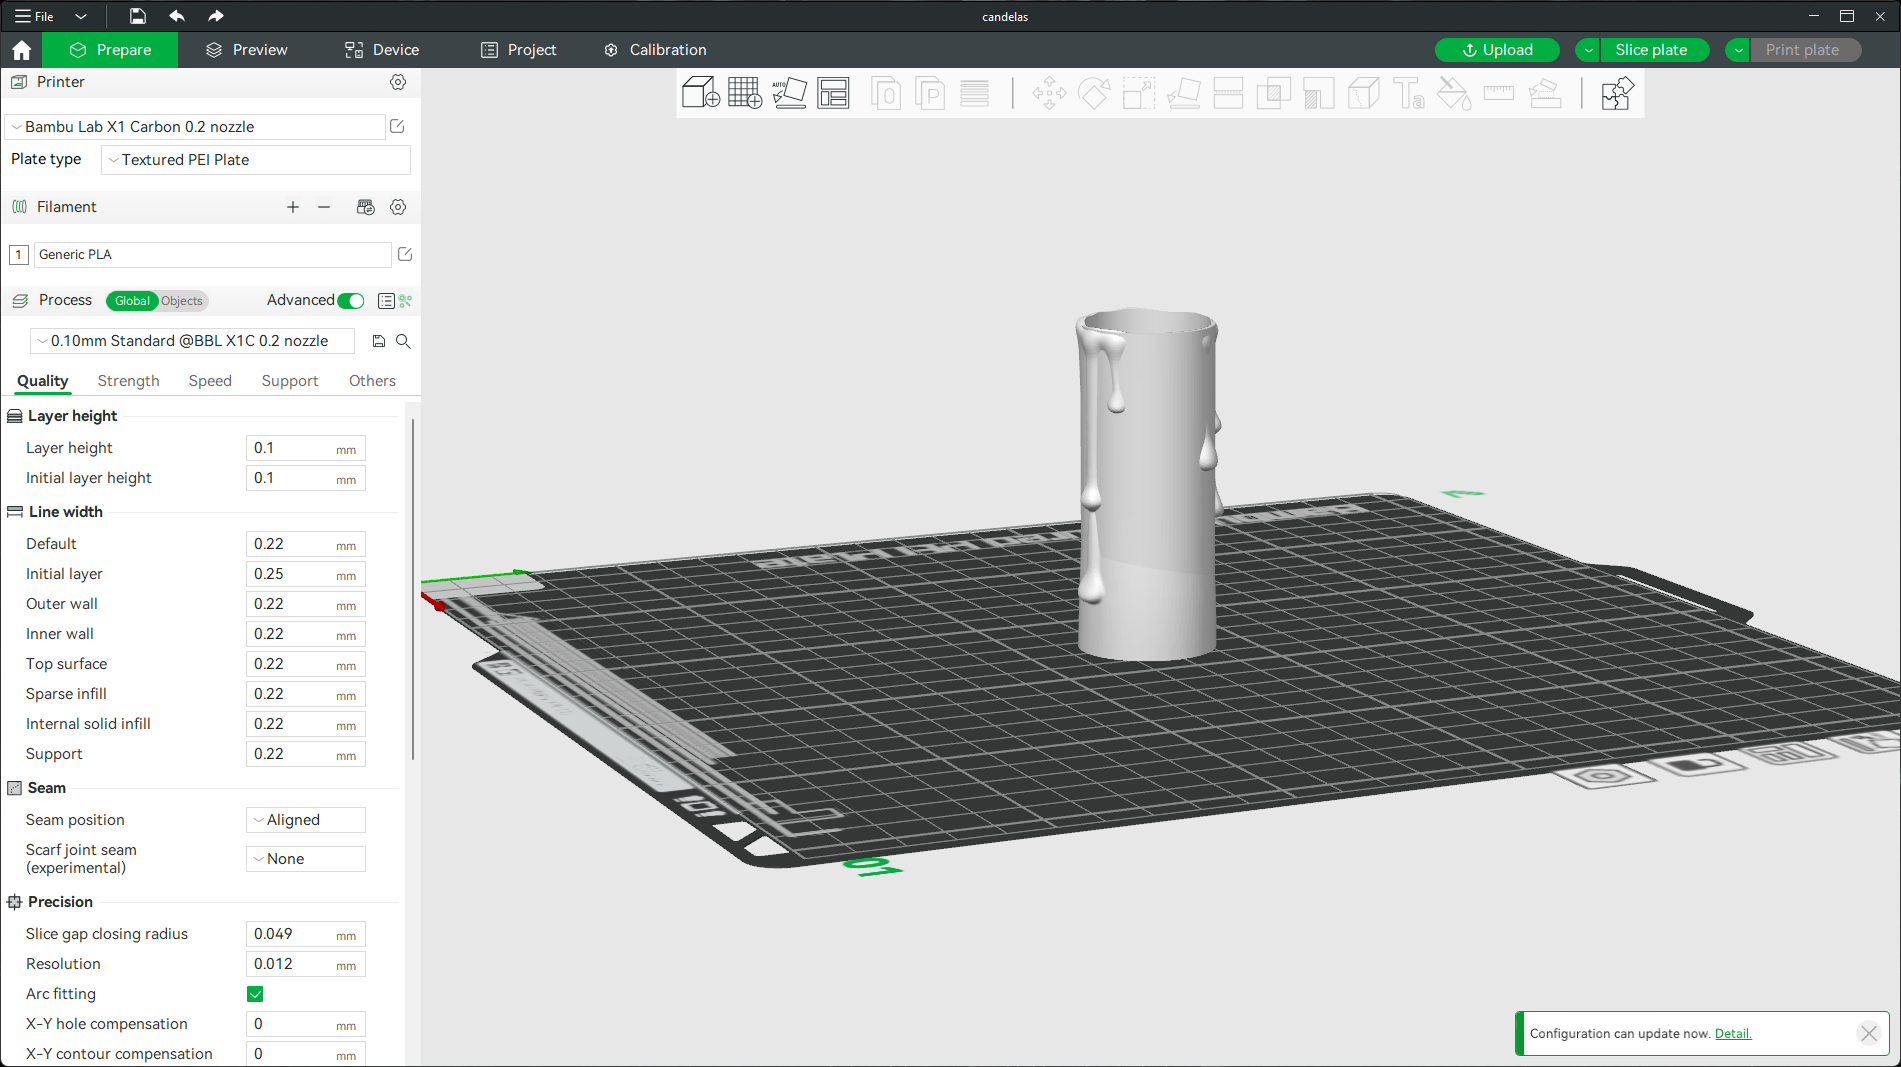Save the process preset with disk icon
Screen dimensions: 1901x1067
click(x=379, y=341)
